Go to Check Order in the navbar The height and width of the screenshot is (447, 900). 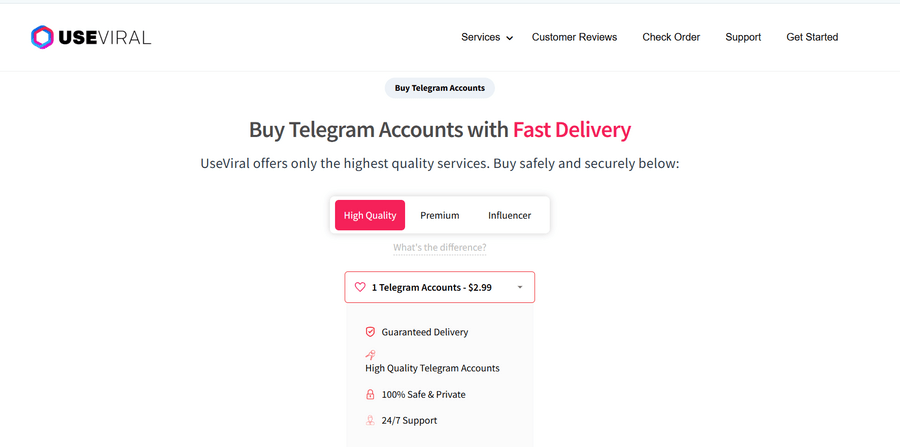671,37
